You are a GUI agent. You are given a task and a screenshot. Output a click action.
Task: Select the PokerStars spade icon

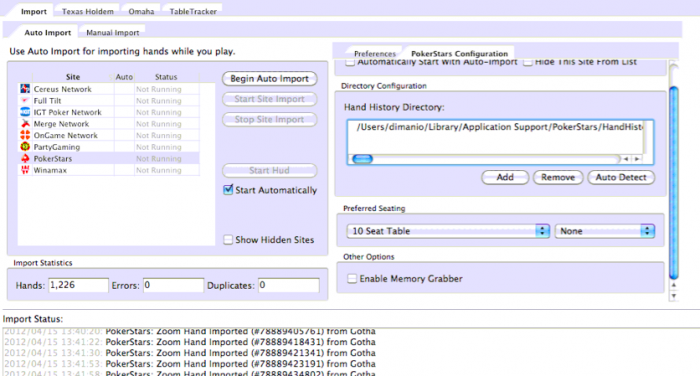tap(25, 159)
